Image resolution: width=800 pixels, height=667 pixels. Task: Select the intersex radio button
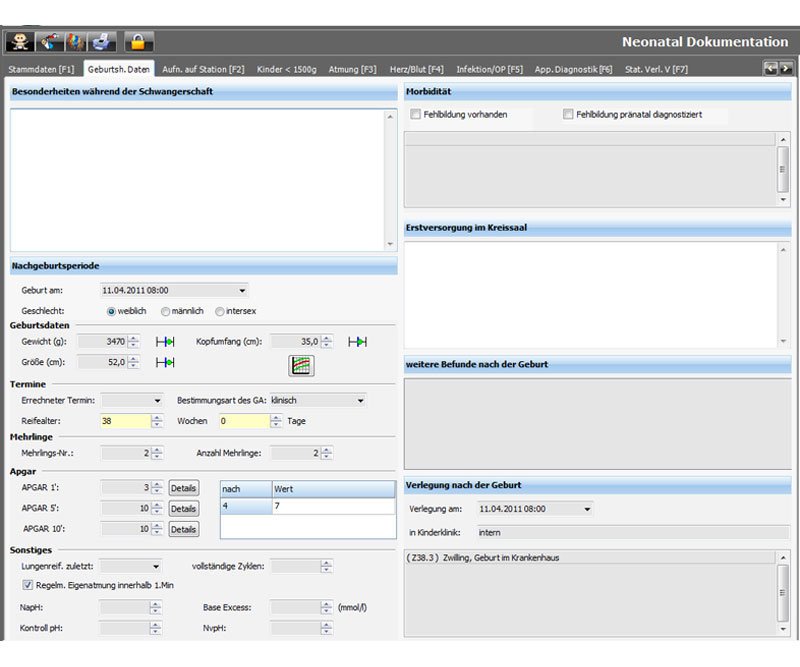[x=219, y=311]
